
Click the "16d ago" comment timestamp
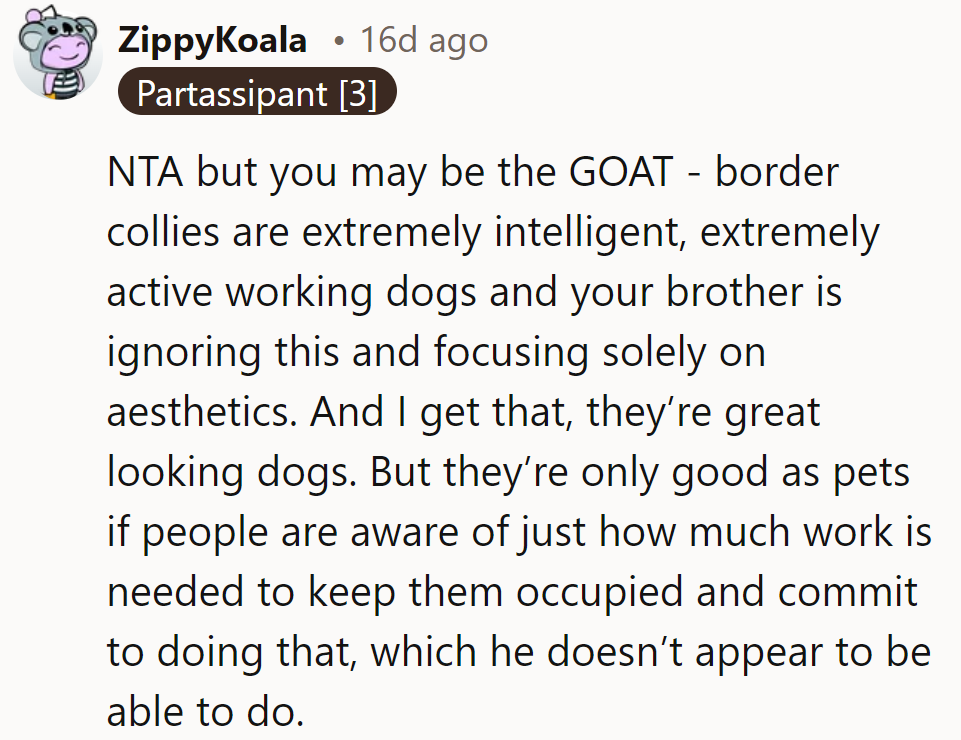click(424, 40)
